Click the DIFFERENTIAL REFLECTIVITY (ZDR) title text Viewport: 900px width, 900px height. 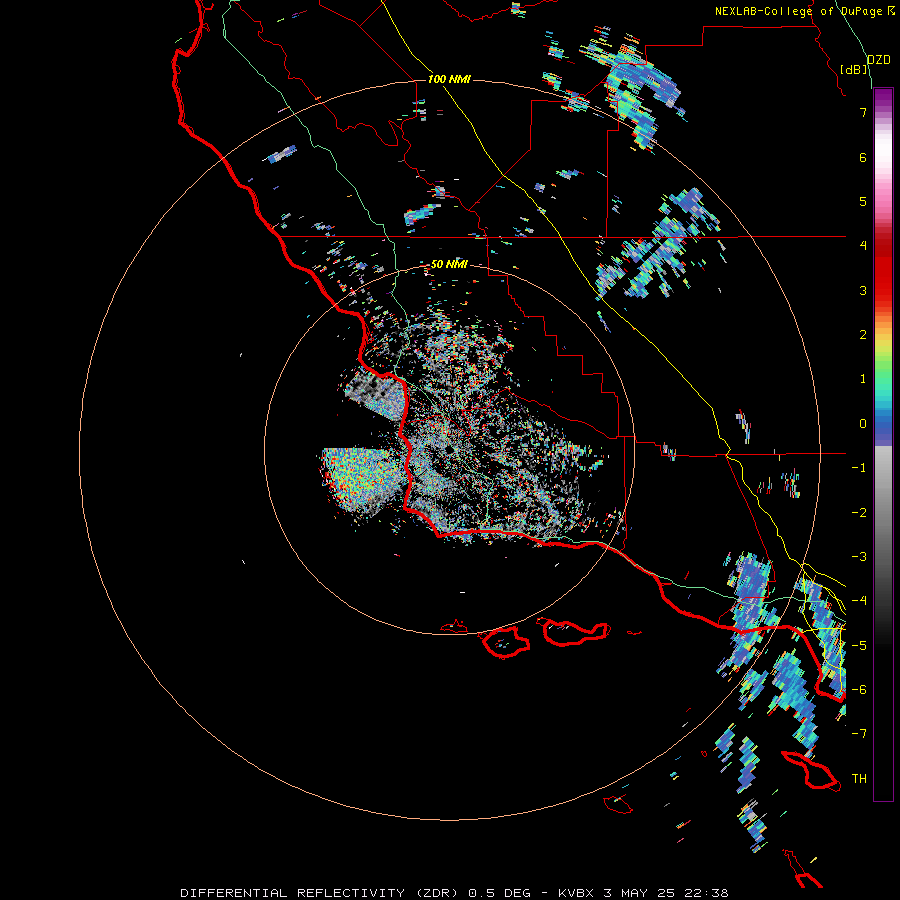pyautogui.click(x=321, y=893)
